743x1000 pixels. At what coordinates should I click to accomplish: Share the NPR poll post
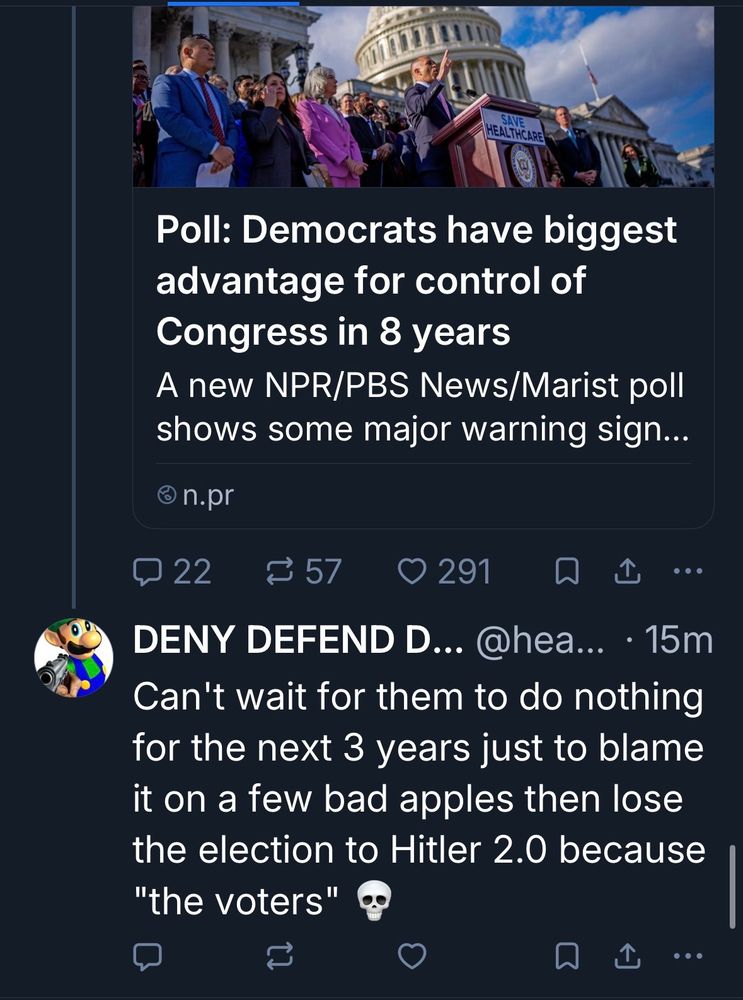(625, 571)
